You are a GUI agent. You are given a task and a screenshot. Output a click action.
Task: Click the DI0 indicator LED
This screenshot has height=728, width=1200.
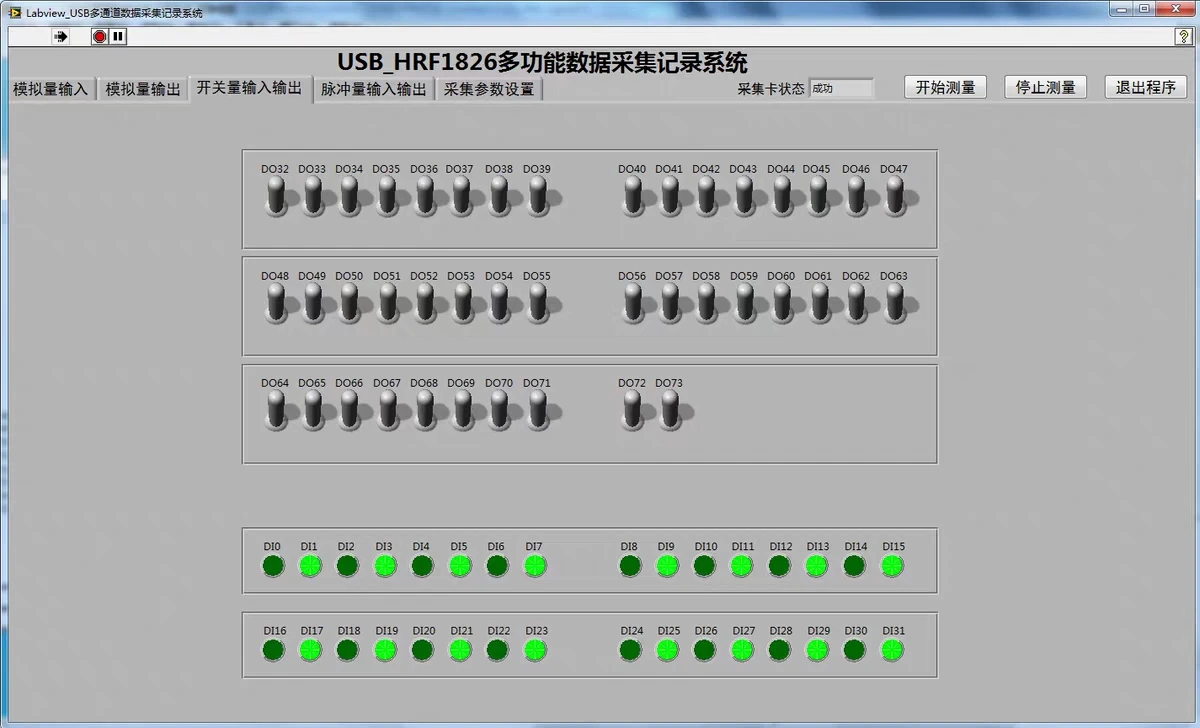coord(273,566)
